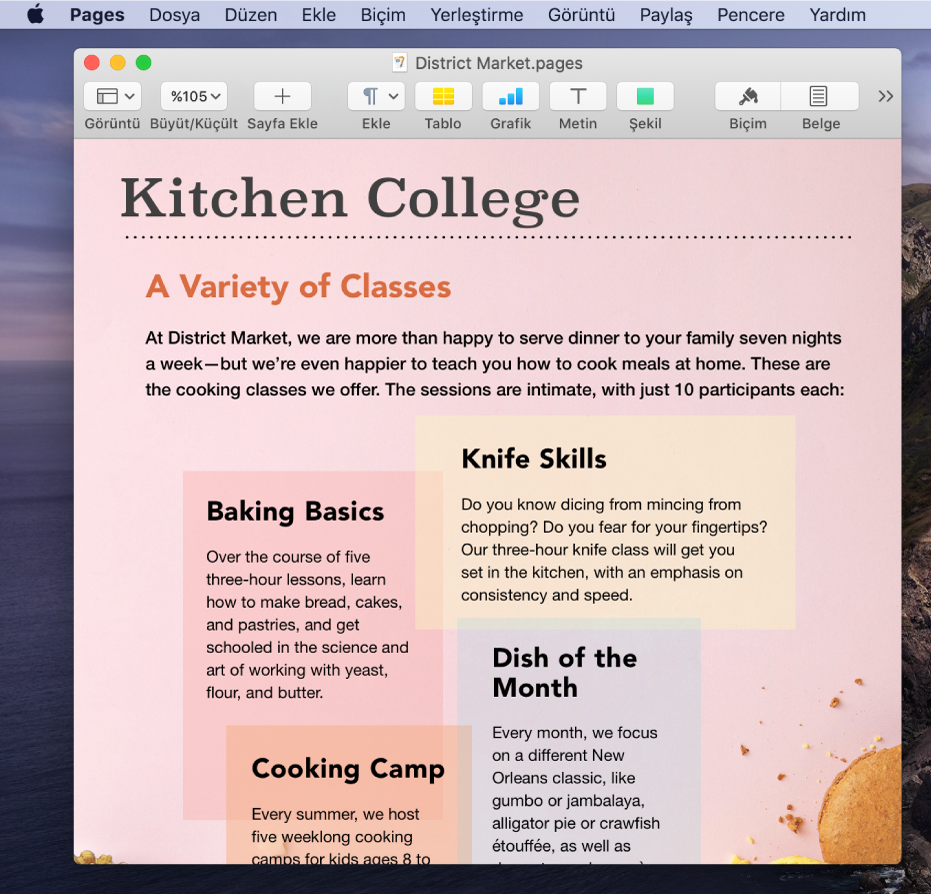
Task: Click the Sayfa Ekle plus button
Action: click(283, 96)
